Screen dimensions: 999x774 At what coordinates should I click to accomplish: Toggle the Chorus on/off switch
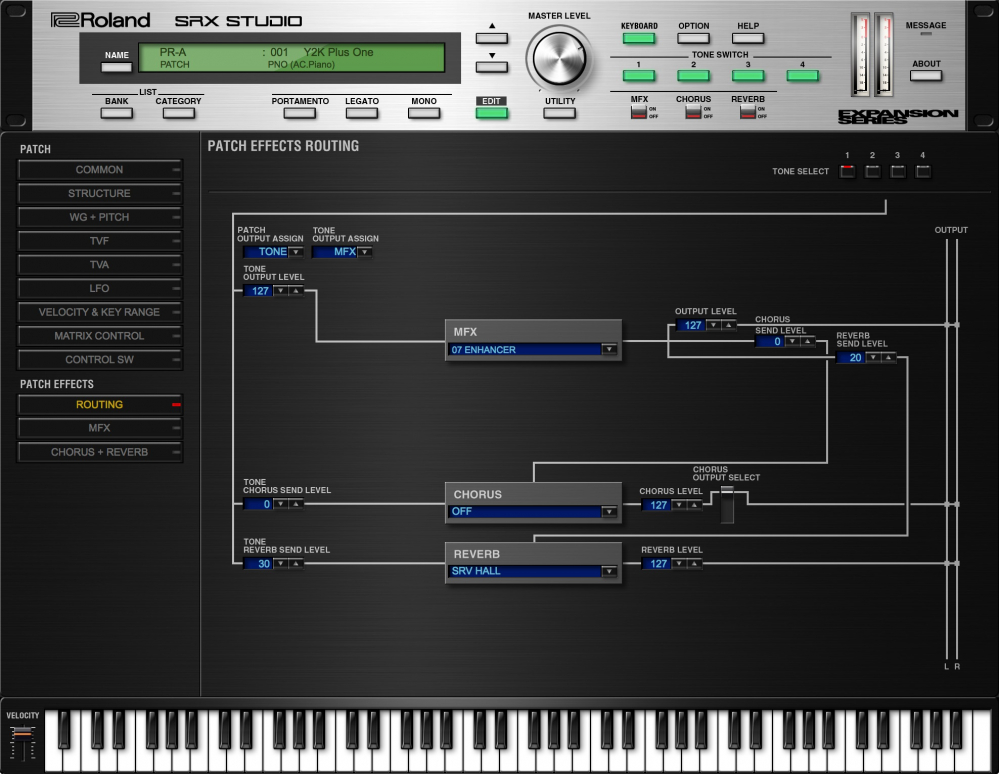(691, 112)
